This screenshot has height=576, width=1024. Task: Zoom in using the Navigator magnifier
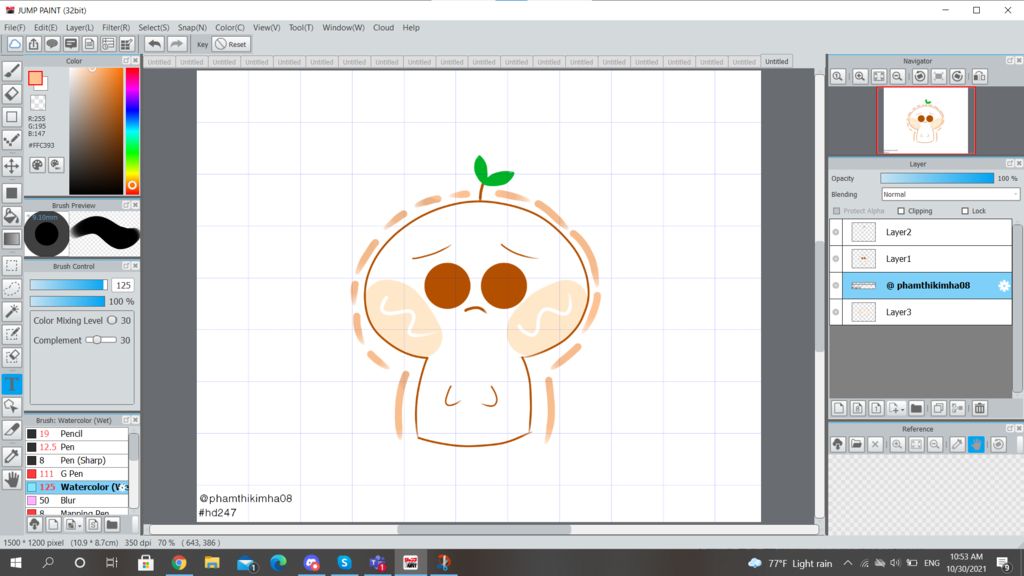click(860, 76)
